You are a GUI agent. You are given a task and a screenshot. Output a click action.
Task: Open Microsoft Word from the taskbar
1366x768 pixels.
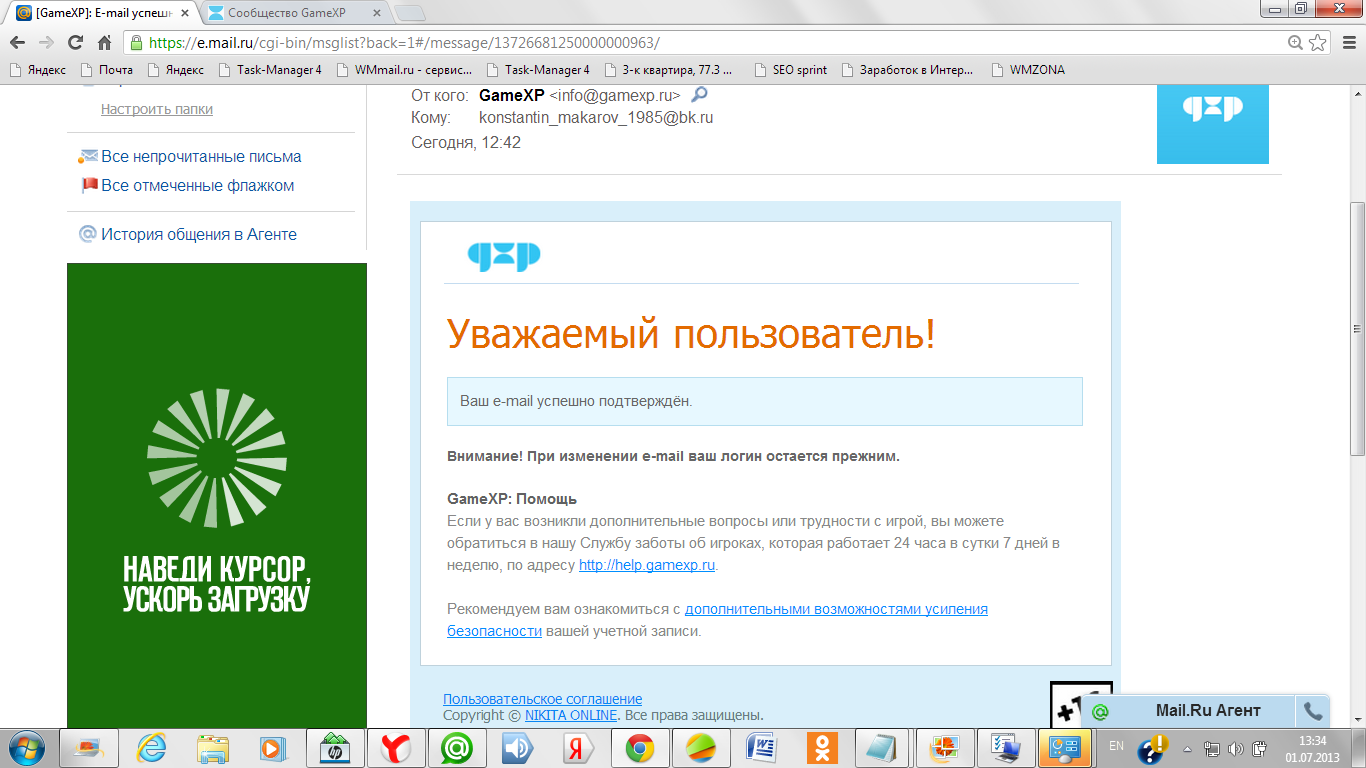762,748
